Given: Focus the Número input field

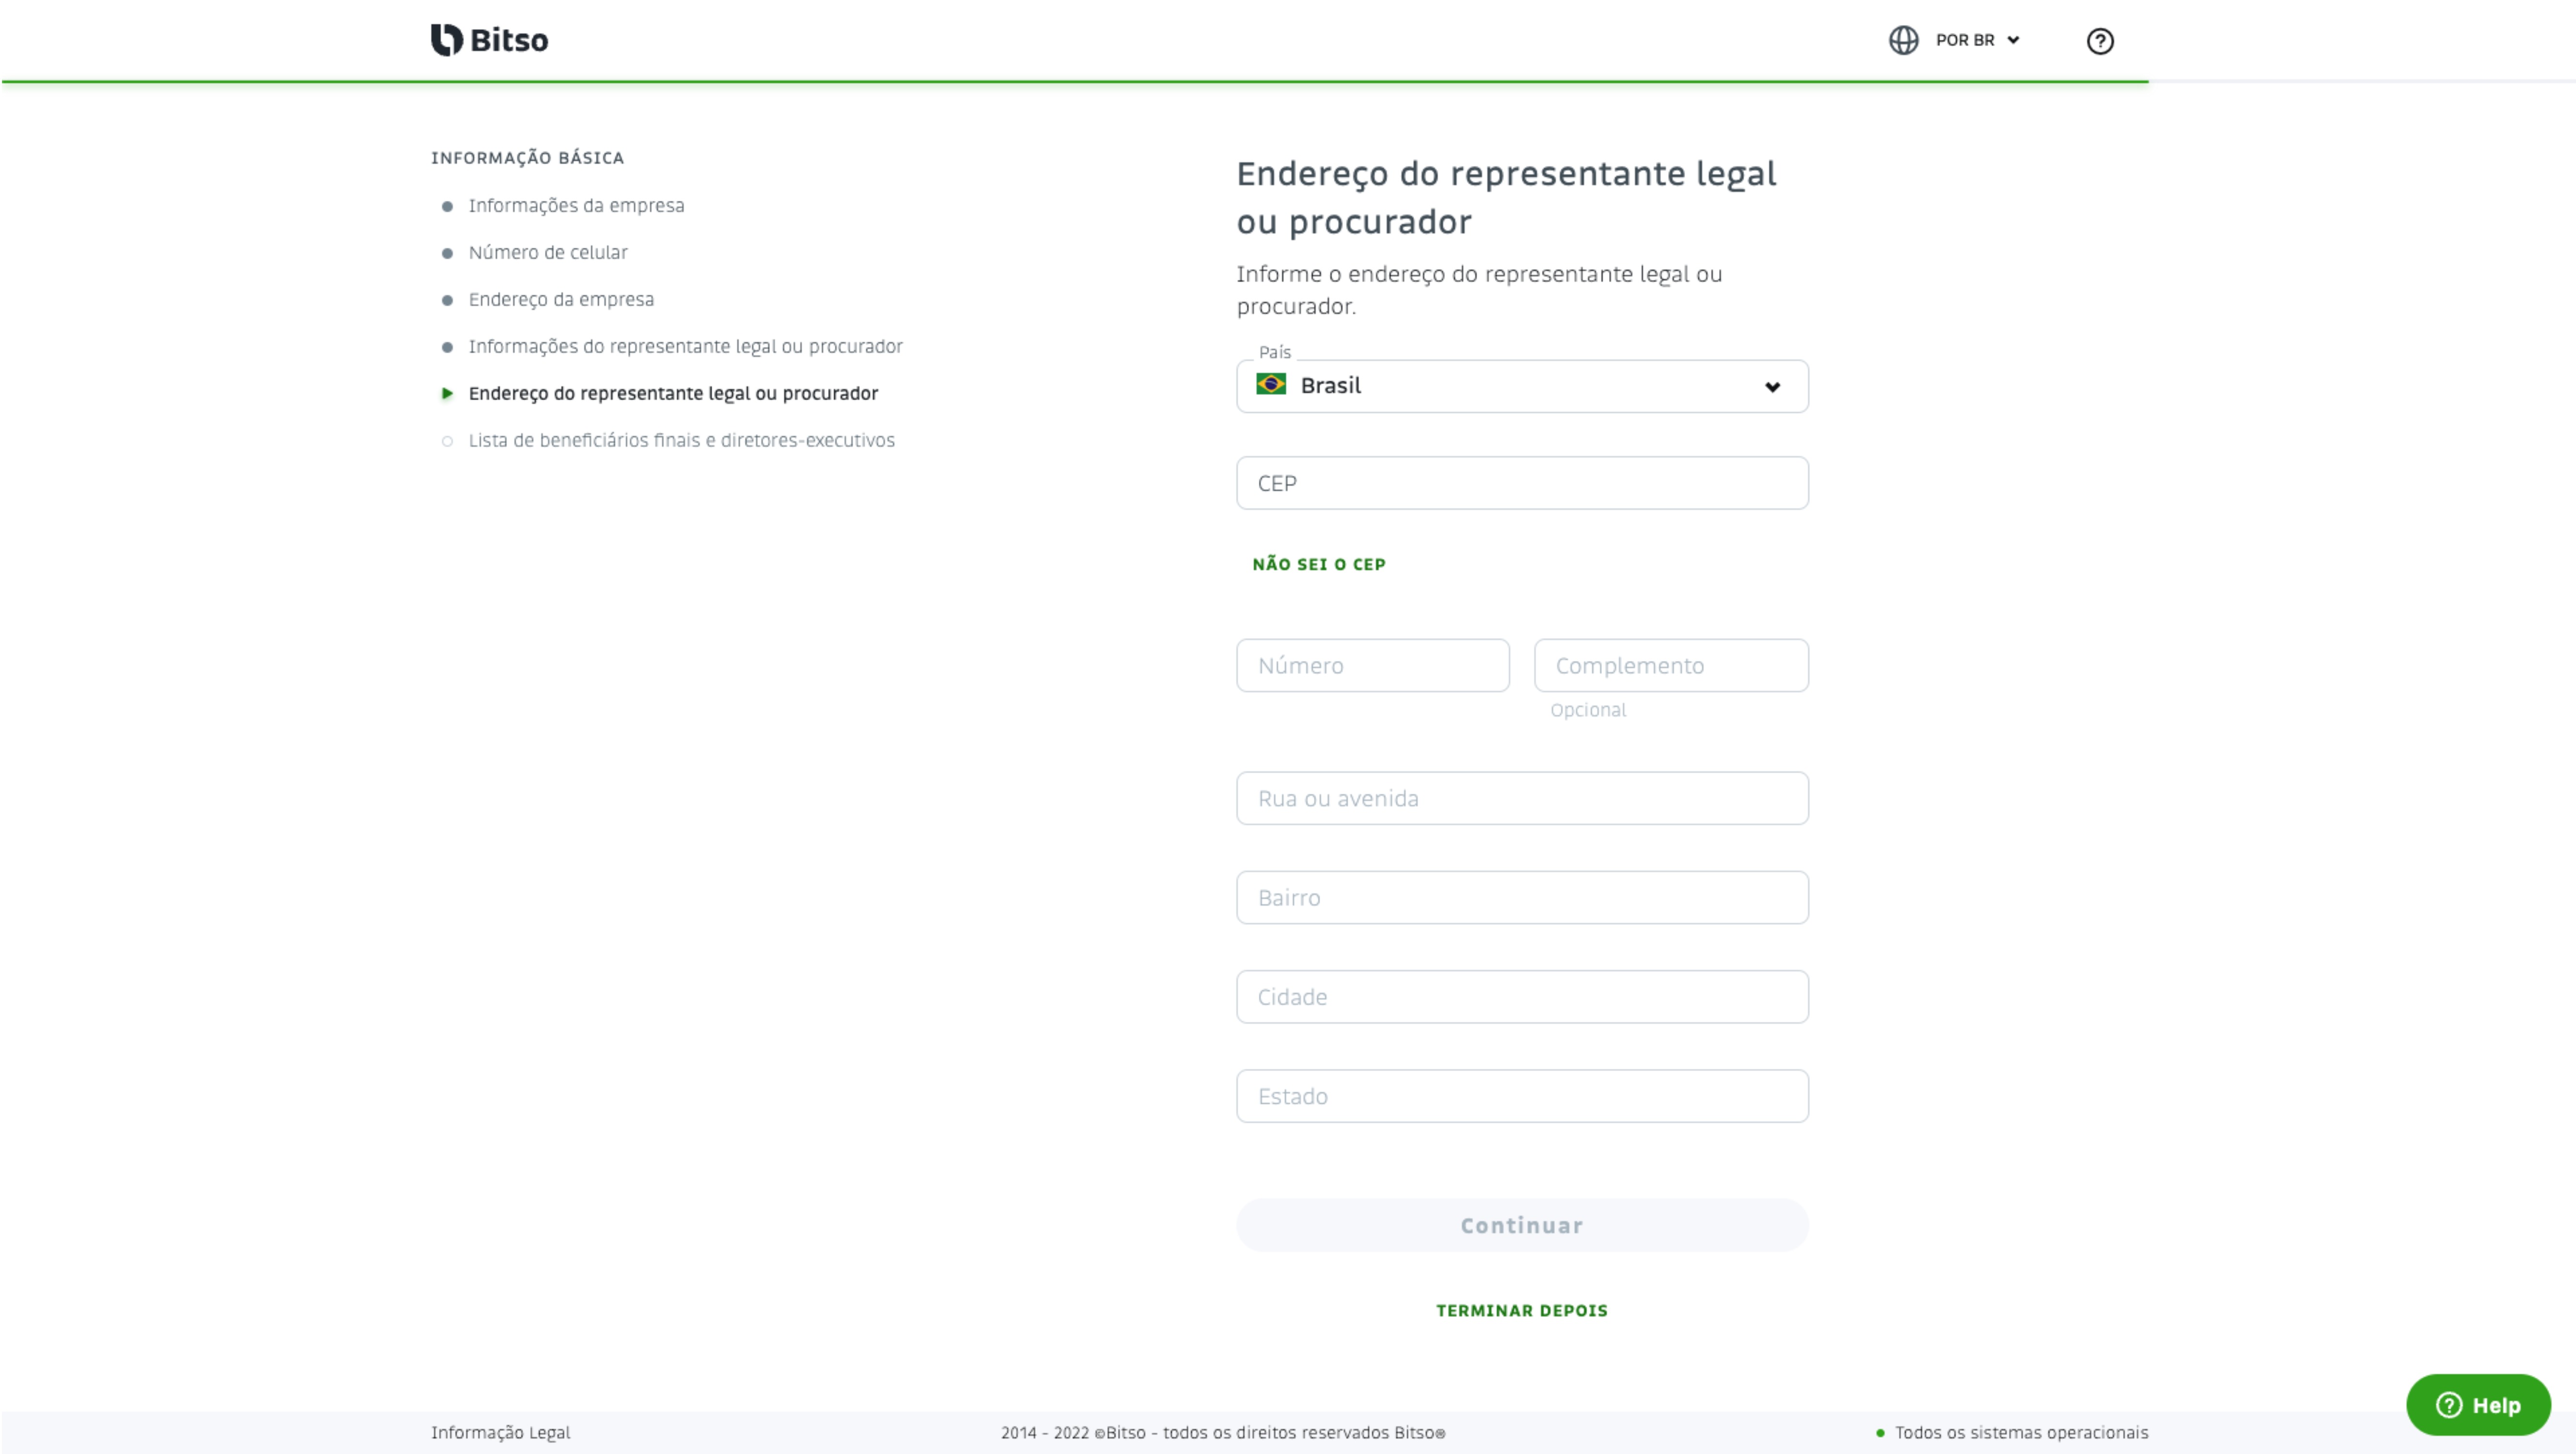Looking at the screenshot, I should pyautogui.click(x=1373, y=665).
